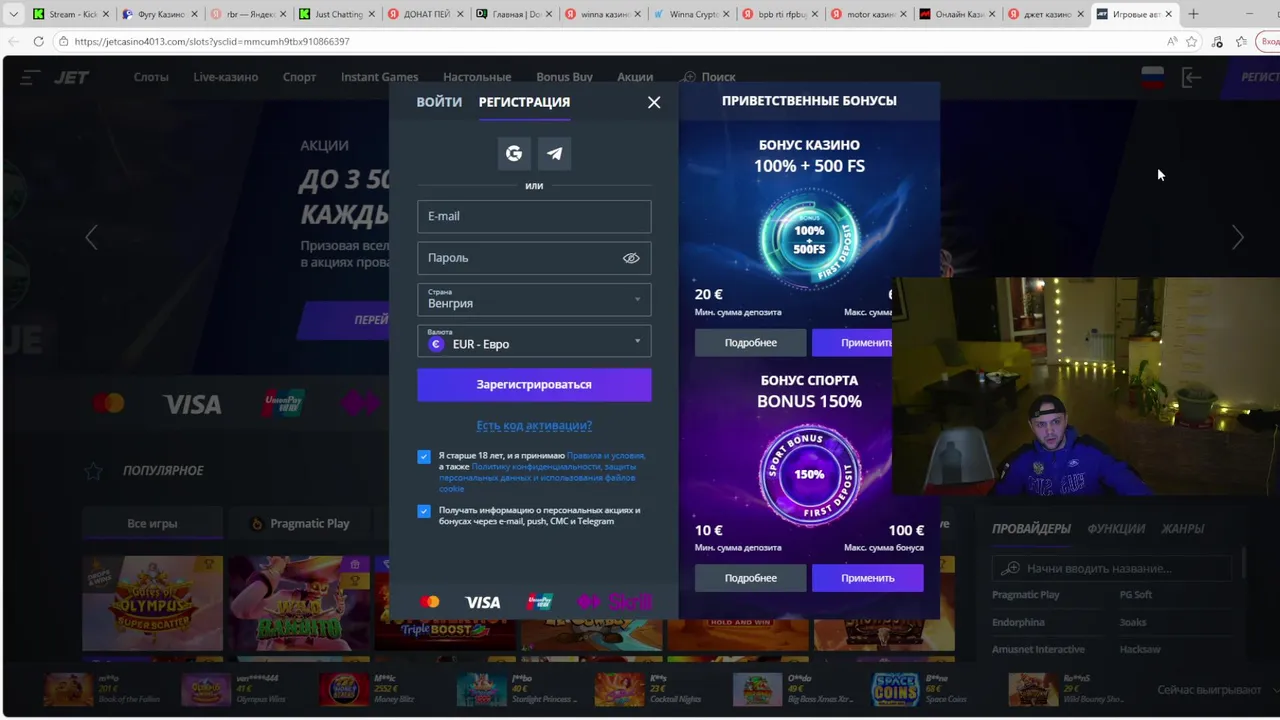Open the browser extensions icon
Viewport: 1280px width, 720px height.
pos(1216,41)
